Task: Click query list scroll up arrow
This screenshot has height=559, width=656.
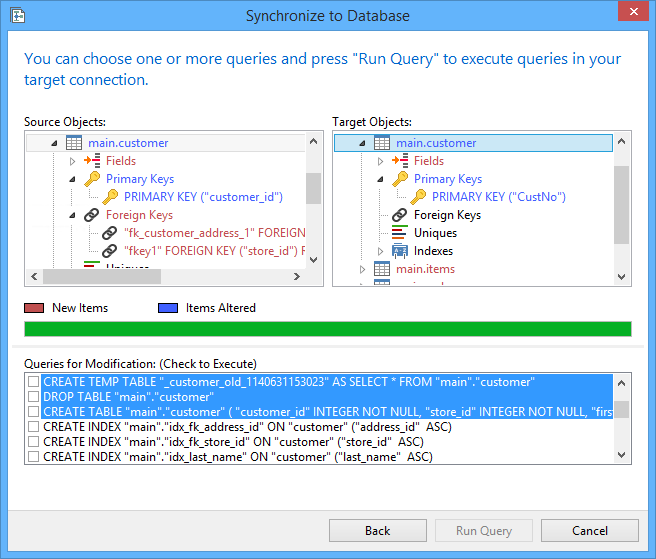Action: (622, 383)
